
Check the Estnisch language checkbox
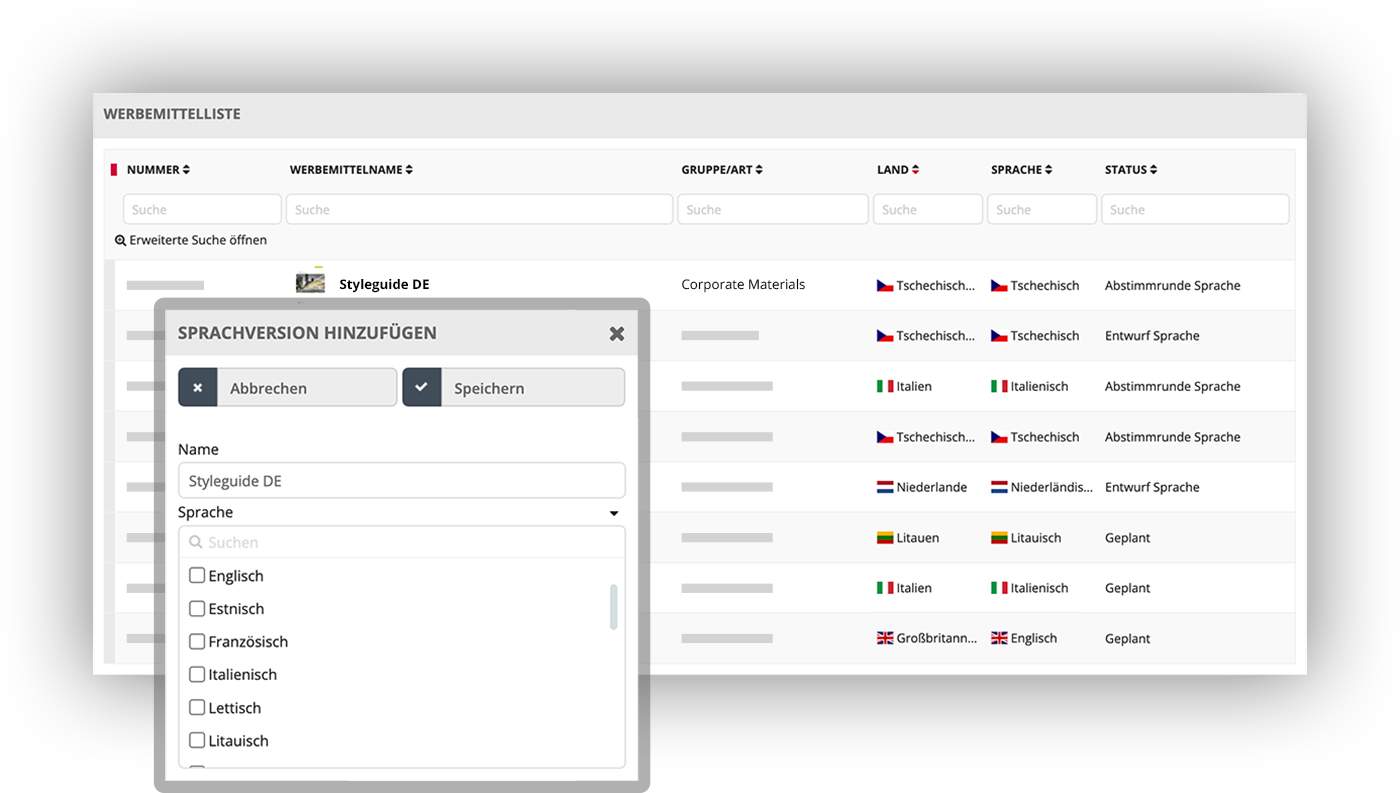(x=197, y=608)
